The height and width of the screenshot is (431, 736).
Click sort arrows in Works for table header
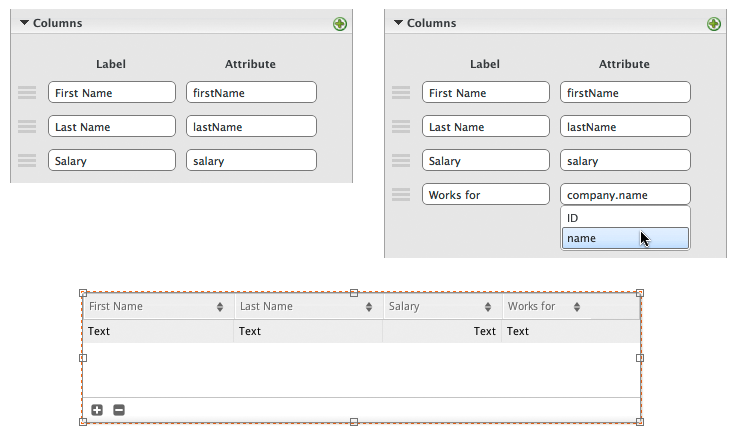[x=577, y=307]
